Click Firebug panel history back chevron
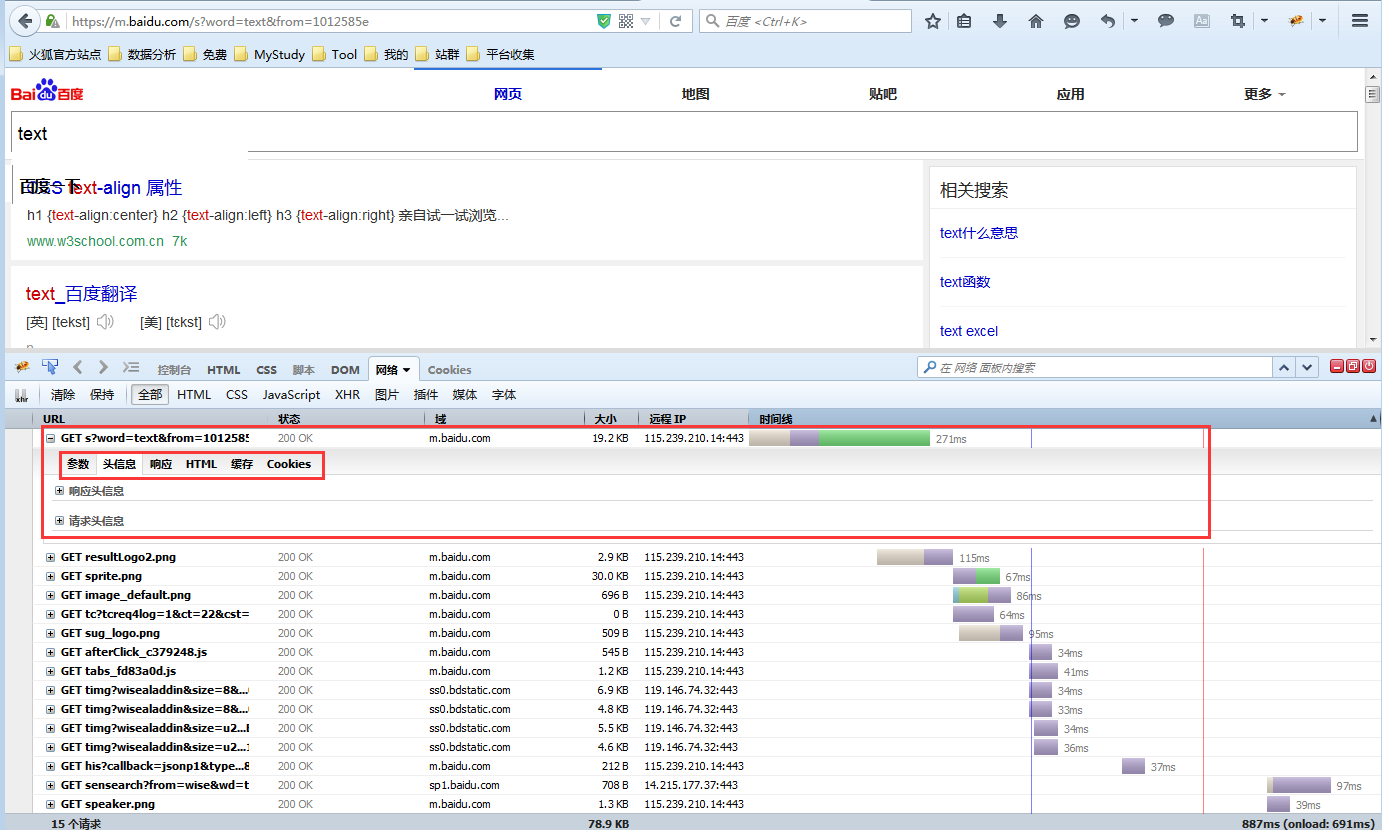Viewport: 1382px width, 830px height. 78,367
